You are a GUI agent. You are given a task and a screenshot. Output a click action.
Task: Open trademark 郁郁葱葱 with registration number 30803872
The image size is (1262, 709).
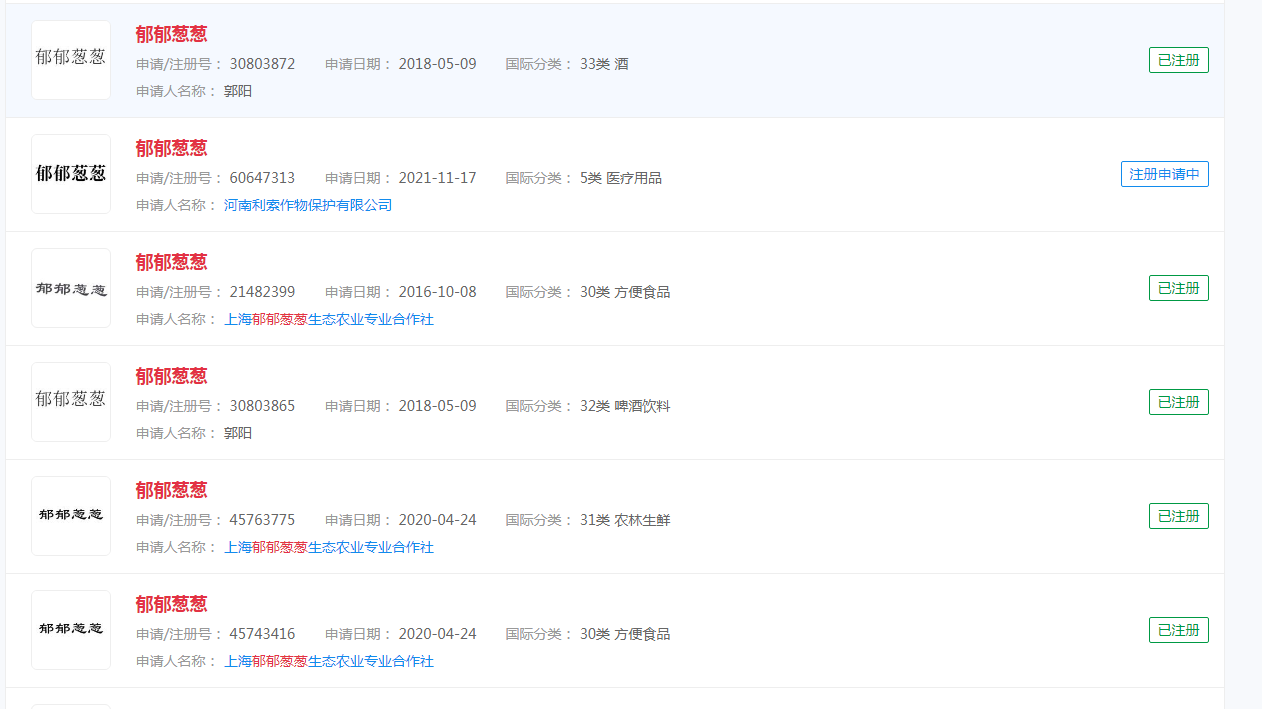click(x=171, y=33)
